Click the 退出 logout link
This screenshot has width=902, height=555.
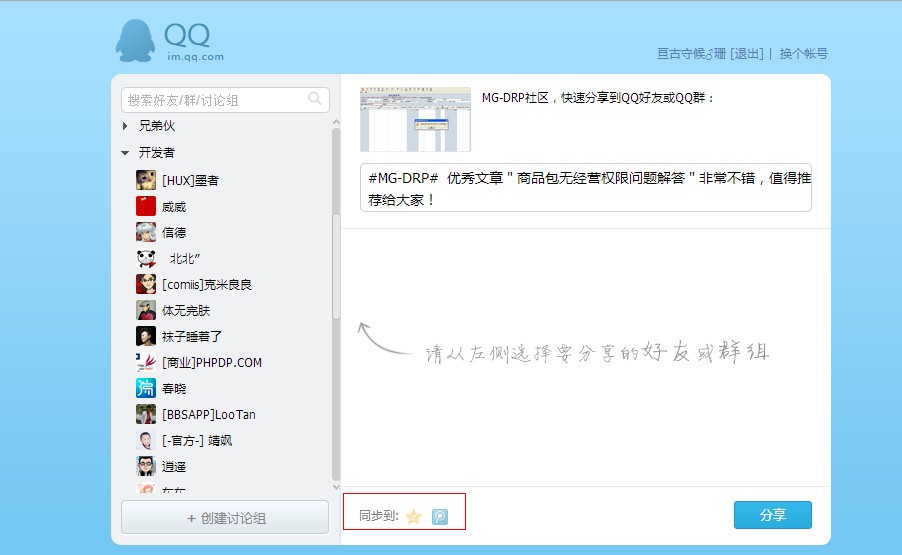tap(747, 53)
